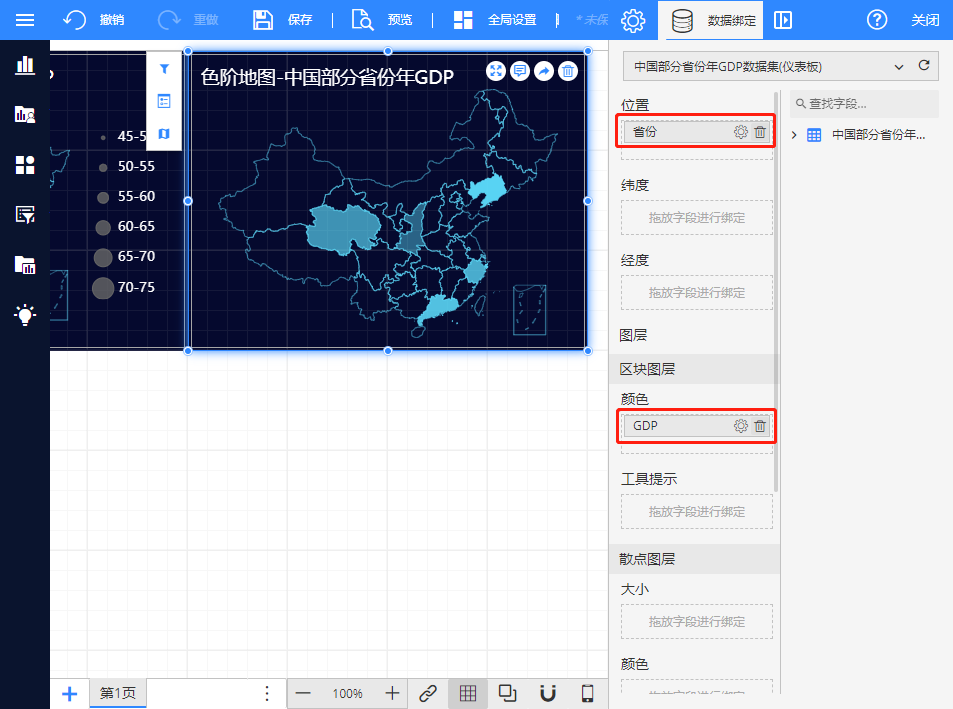Click the lightbulb icon in left sidebar
The height and width of the screenshot is (709, 953).
(x=25, y=314)
